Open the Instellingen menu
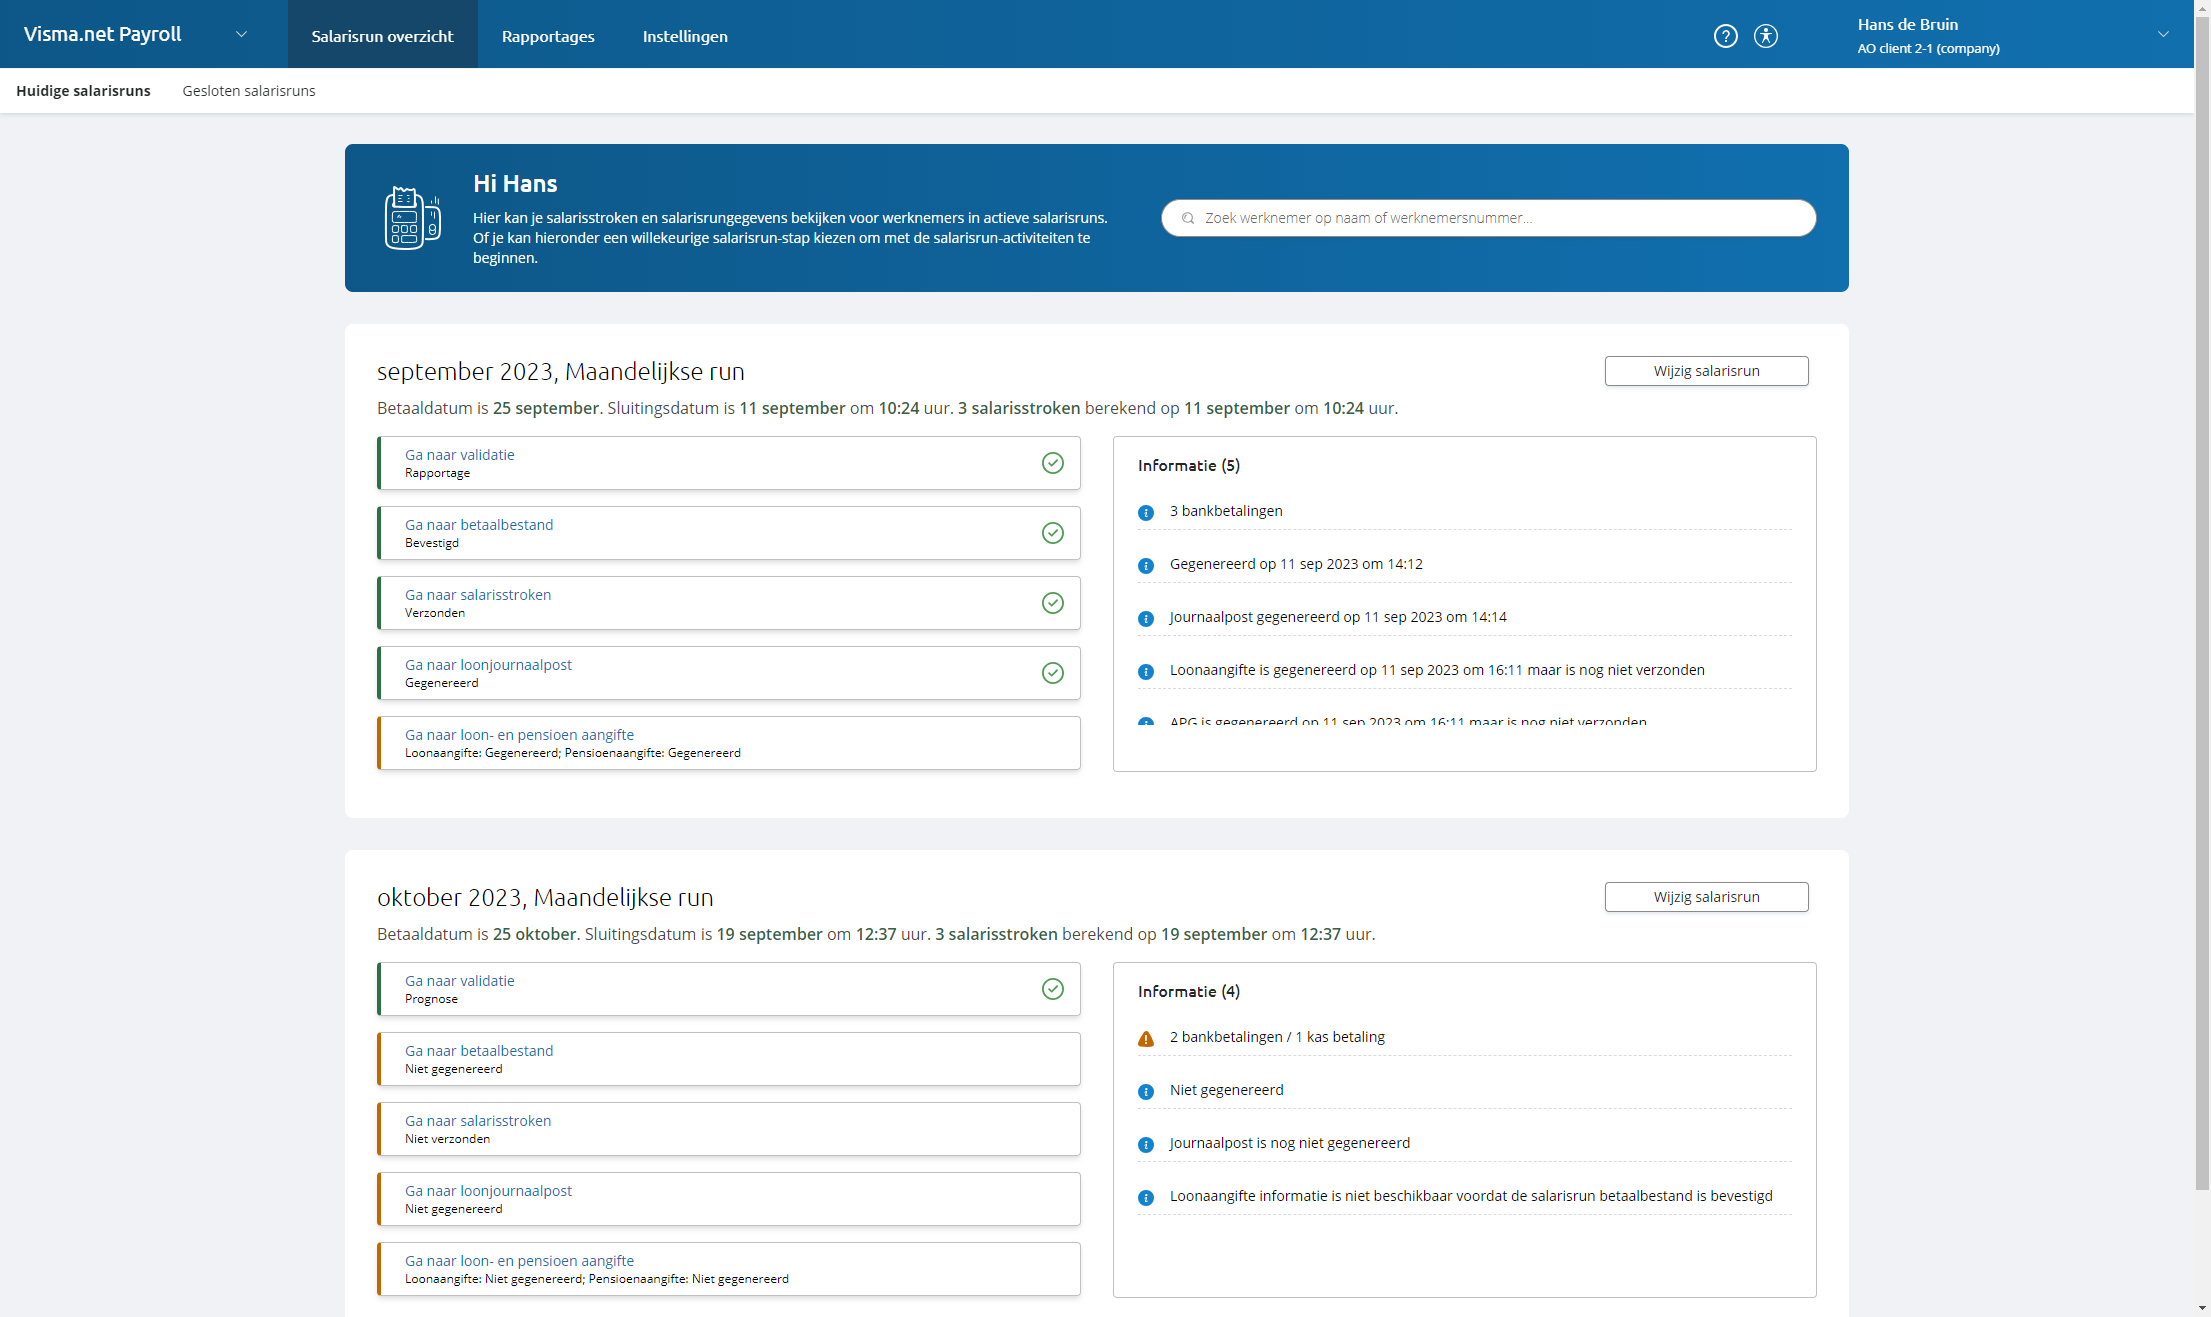 coord(685,36)
